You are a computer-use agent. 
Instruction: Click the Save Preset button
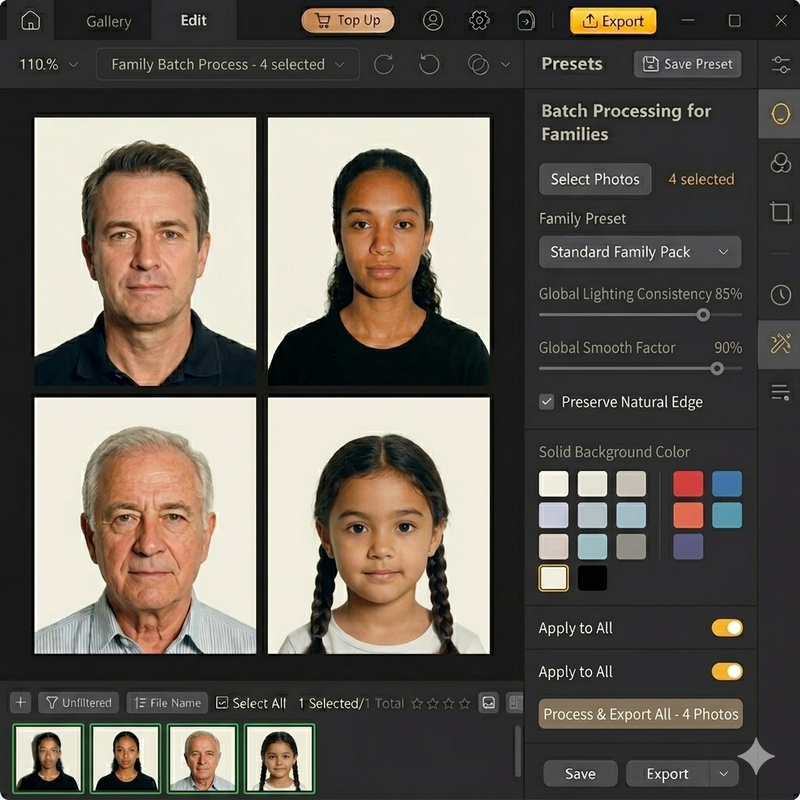[687, 64]
